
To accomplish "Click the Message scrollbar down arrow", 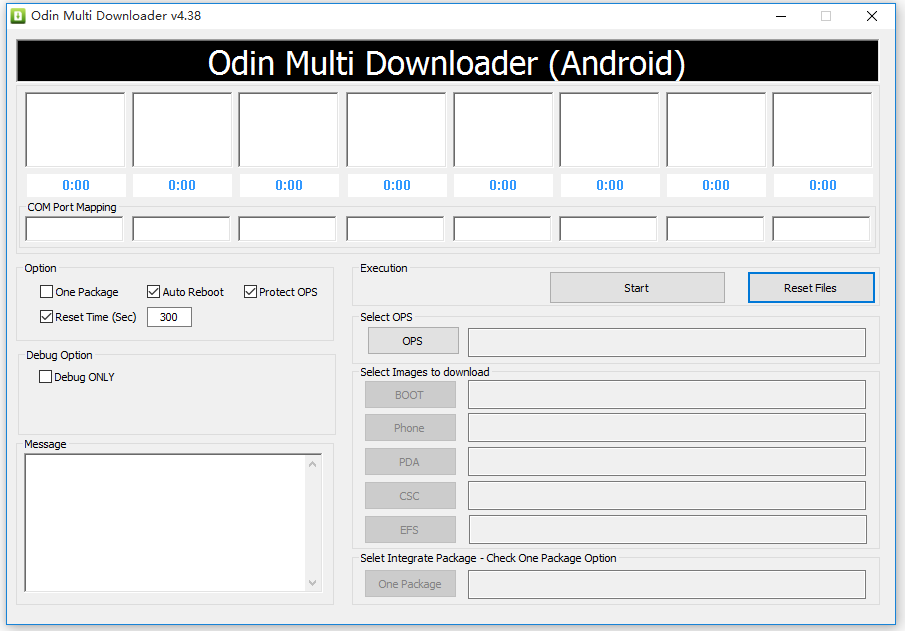I will [x=312, y=583].
